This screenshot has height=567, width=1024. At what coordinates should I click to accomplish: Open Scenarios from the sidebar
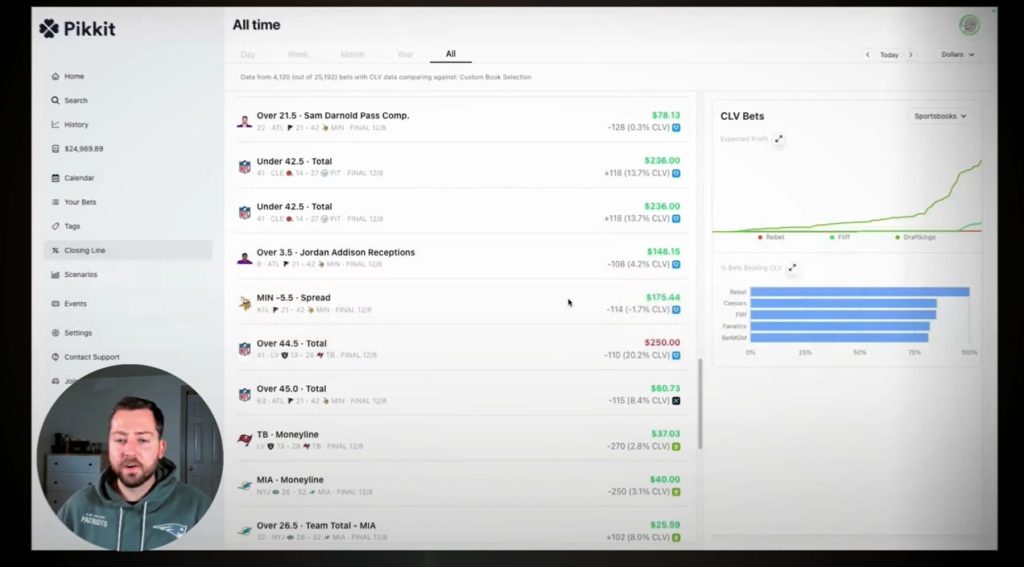click(80, 274)
